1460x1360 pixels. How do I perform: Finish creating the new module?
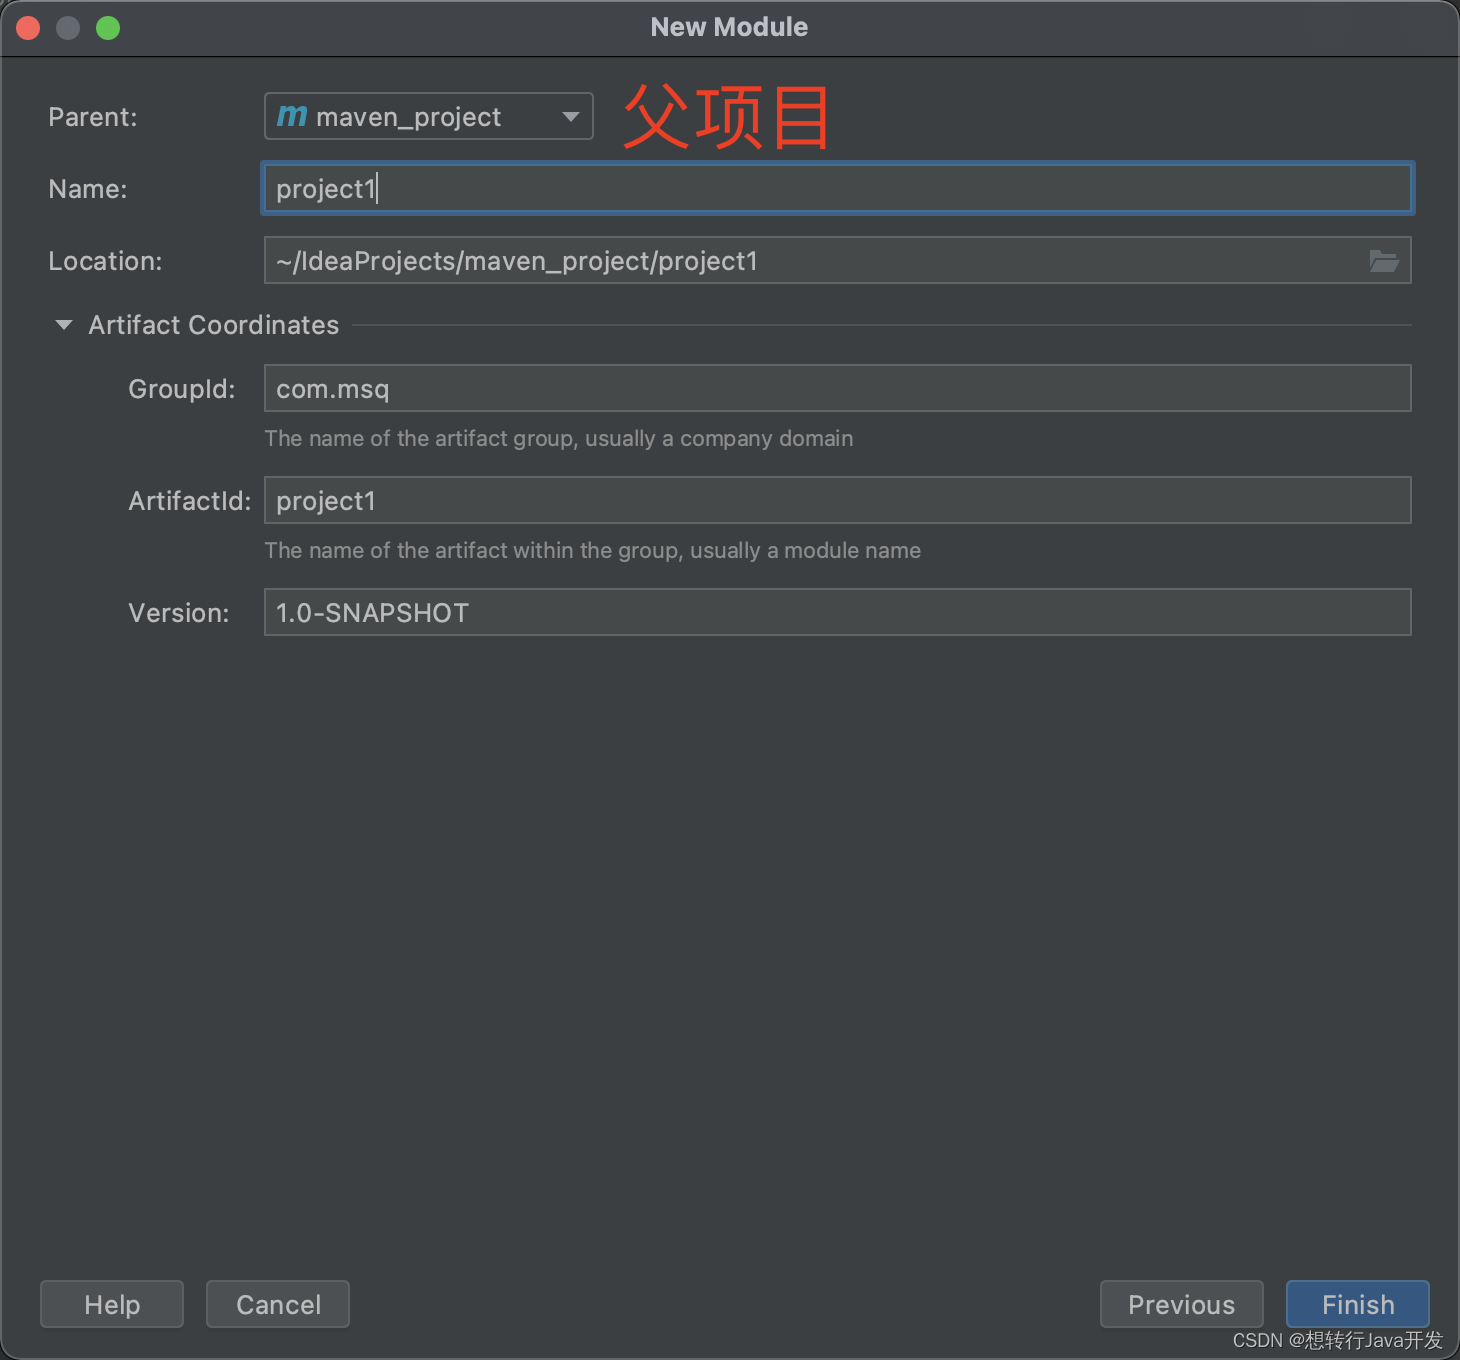click(x=1358, y=1304)
